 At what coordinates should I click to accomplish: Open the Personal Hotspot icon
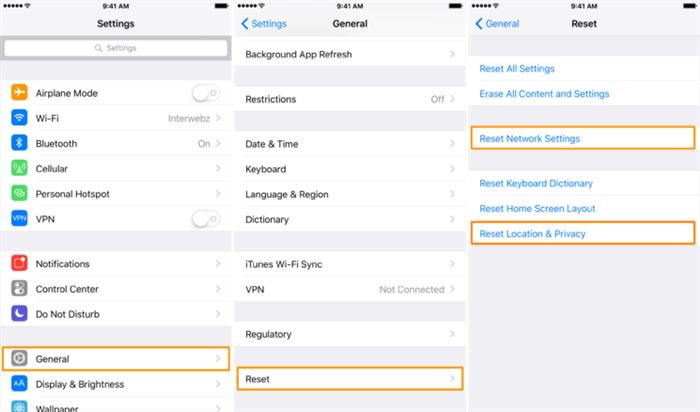(x=19, y=194)
